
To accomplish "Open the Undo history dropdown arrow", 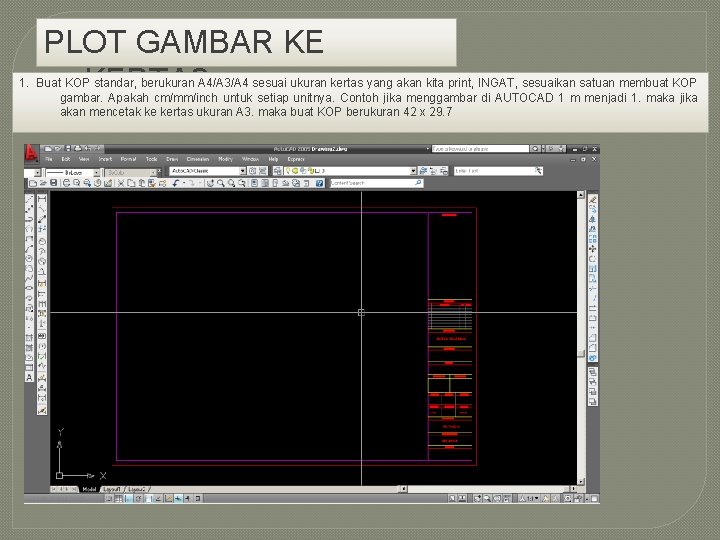I will tap(184, 183).
